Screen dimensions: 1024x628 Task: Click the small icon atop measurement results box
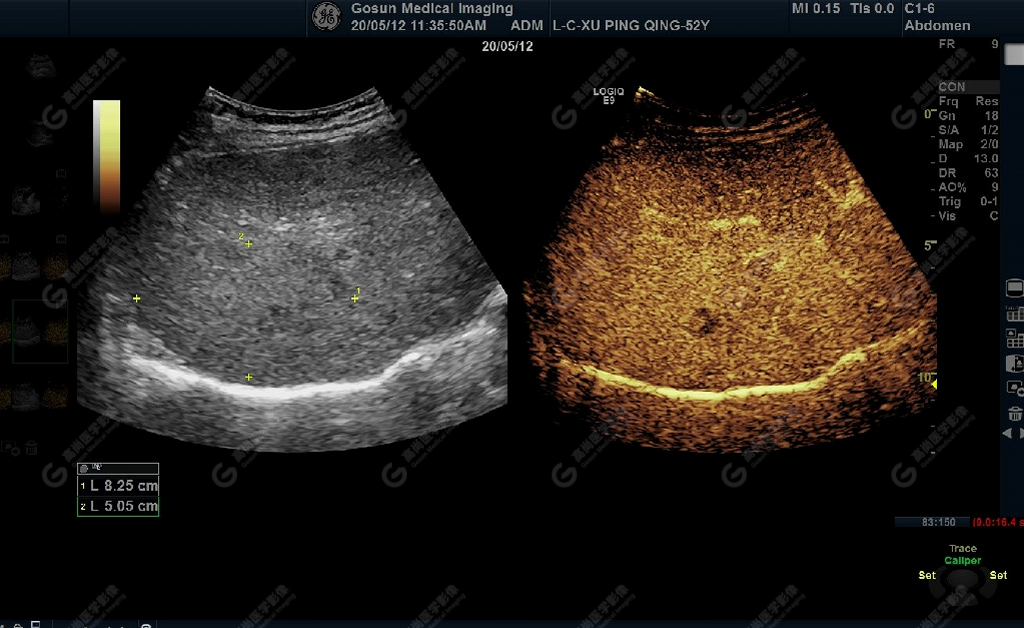pos(97,467)
